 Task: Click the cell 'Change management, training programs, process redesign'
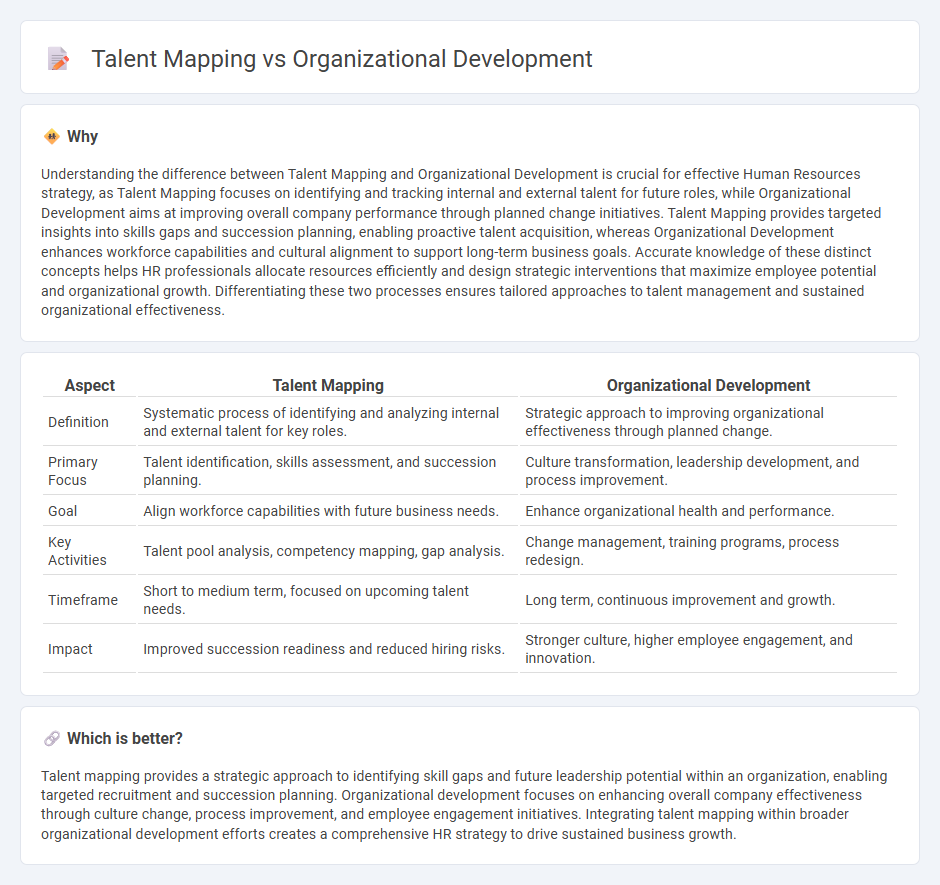(708, 551)
